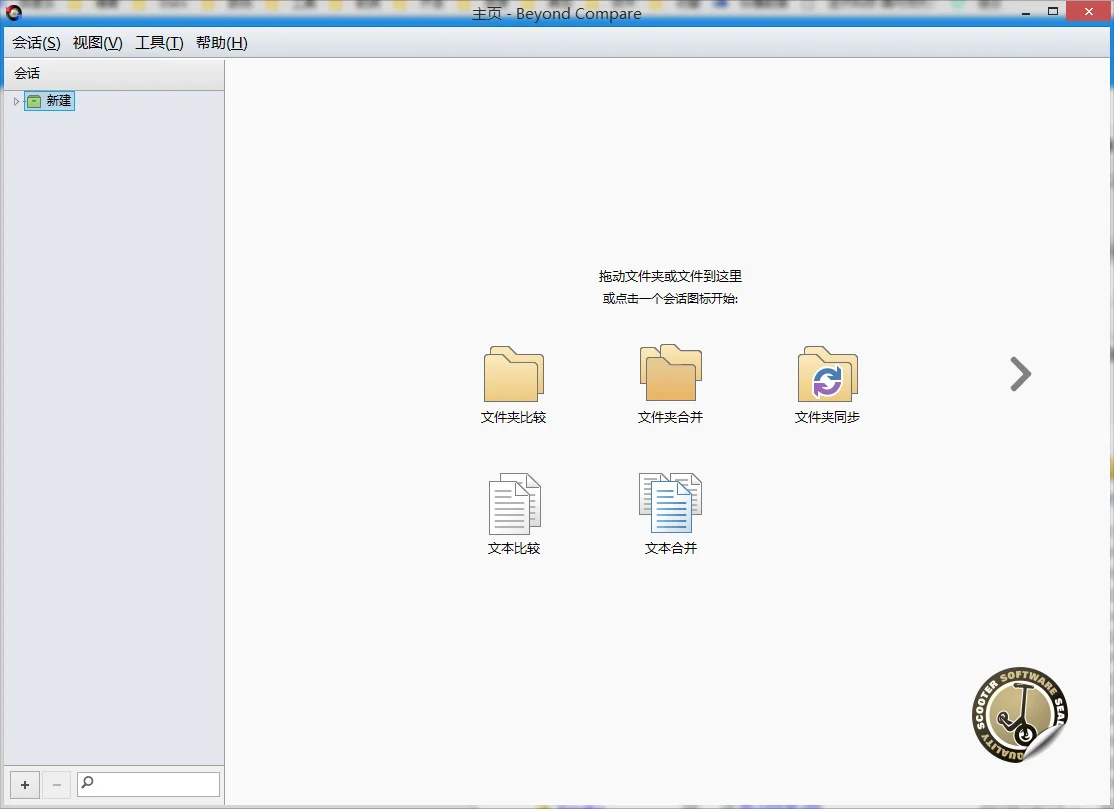The image size is (1114, 809).
Task: Open the 视图(V) menu
Action: coord(97,43)
